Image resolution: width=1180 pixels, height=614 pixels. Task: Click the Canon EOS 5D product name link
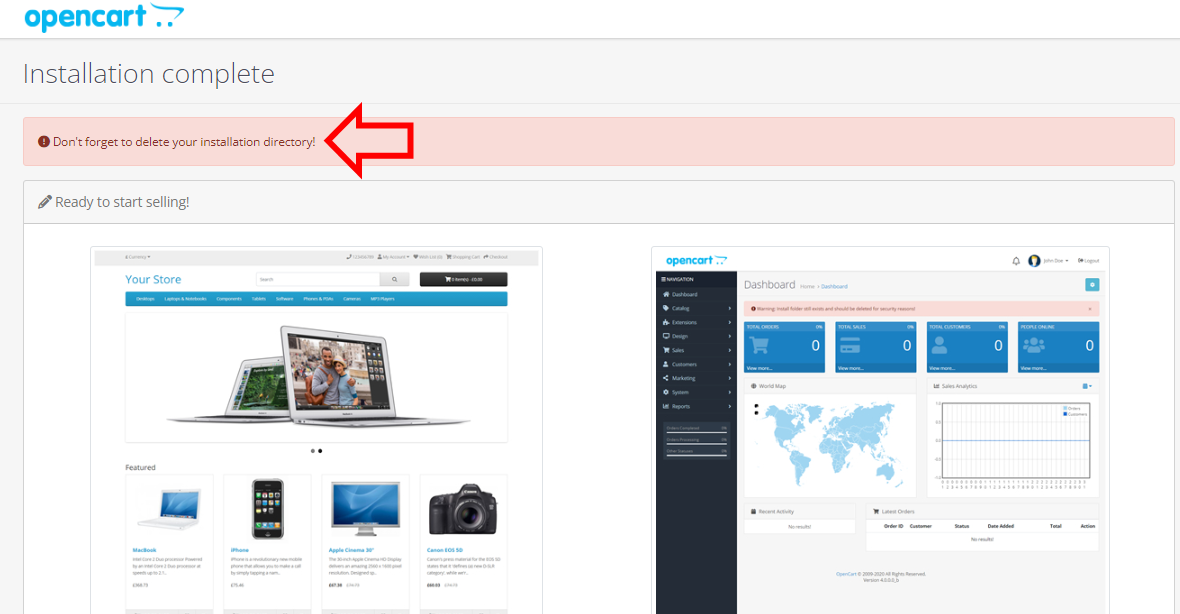pyautogui.click(x=445, y=550)
